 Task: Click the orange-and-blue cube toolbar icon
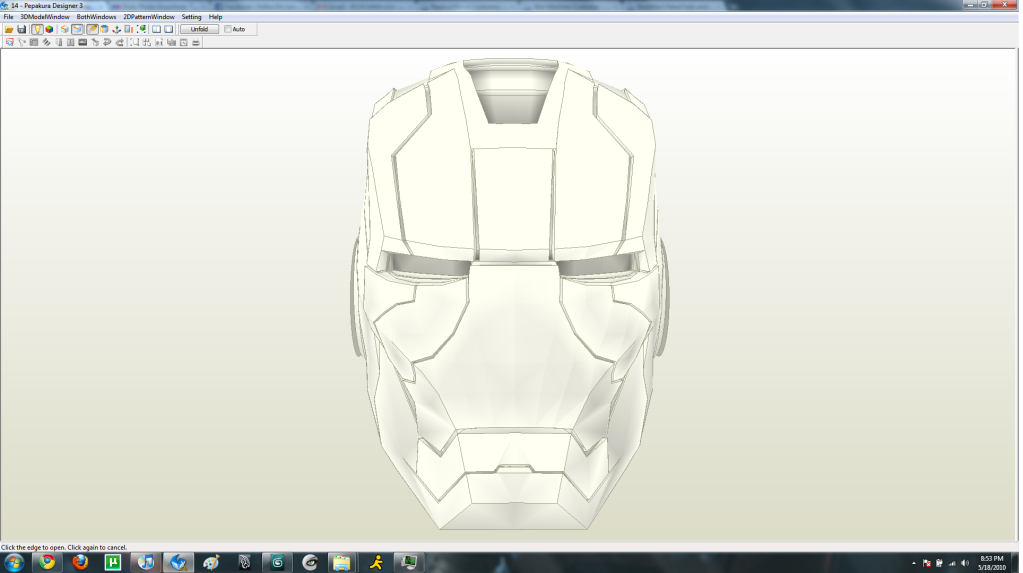click(65, 29)
